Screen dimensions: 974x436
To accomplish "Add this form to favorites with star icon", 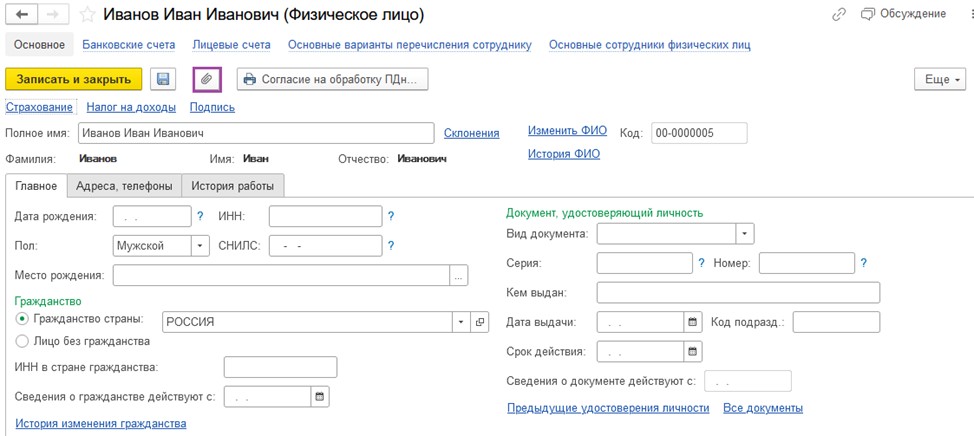I will [88, 15].
